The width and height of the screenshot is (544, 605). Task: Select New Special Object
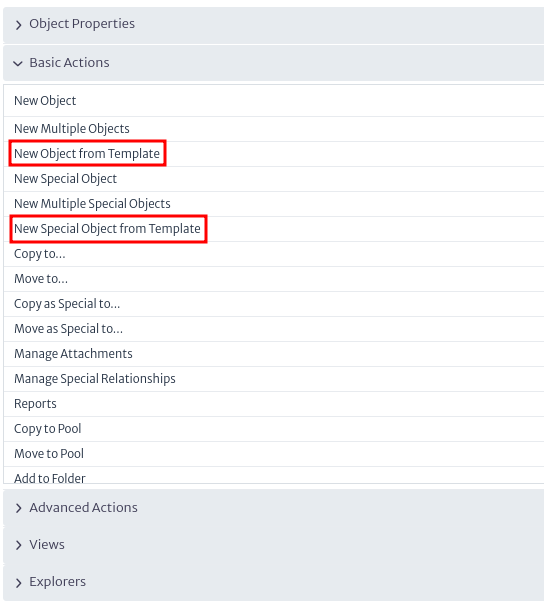(274, 179)
